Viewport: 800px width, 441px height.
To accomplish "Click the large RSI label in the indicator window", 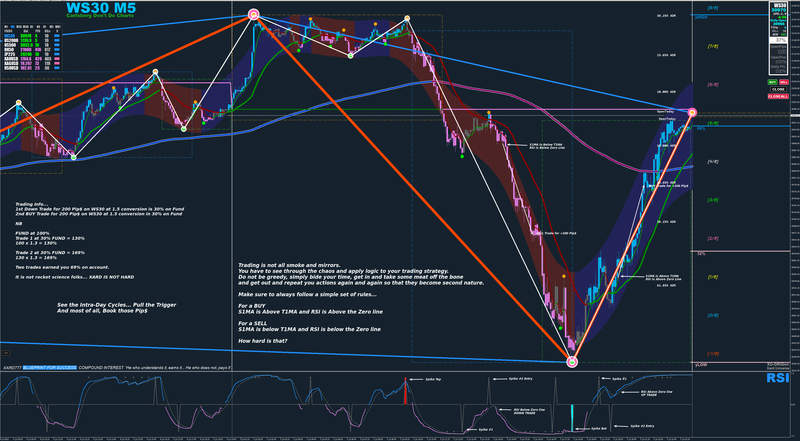I will (x=778, y=378).
